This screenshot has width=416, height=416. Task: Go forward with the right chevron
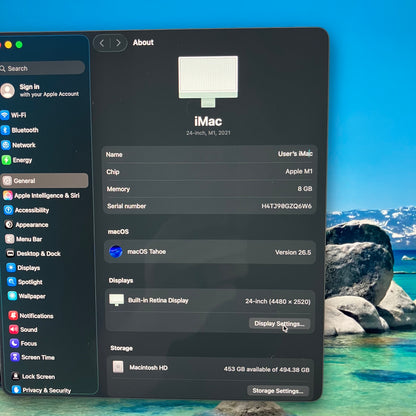point(118,43)
